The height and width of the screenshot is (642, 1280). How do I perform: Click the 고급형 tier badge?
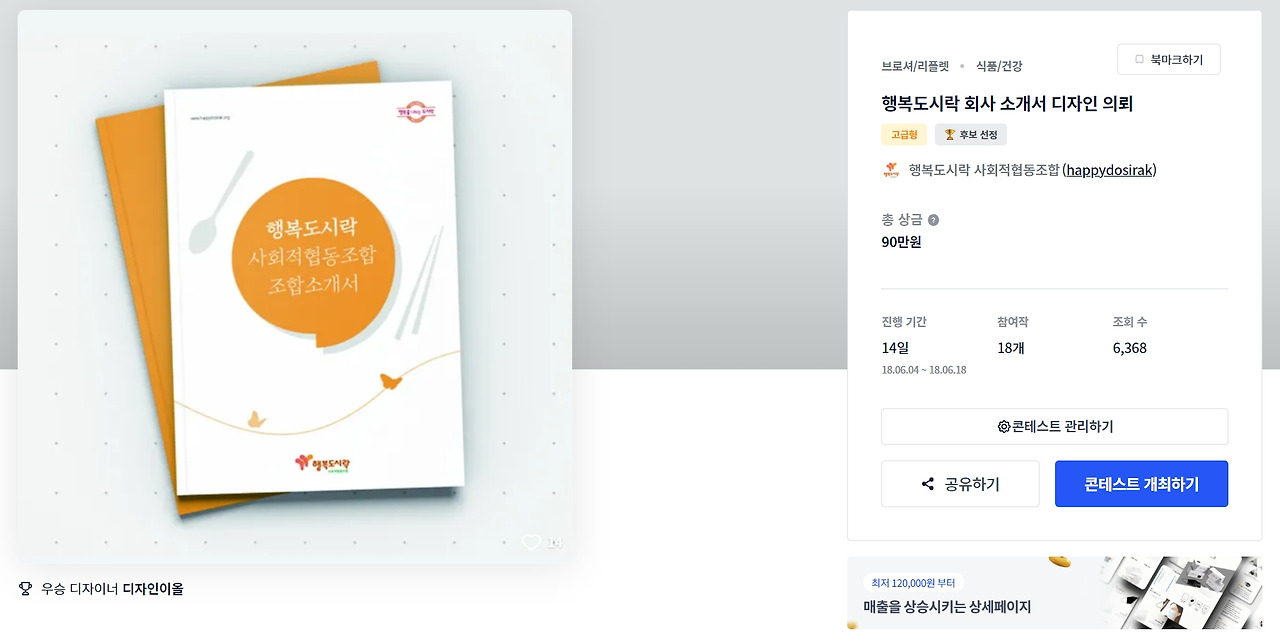[904, 135]
